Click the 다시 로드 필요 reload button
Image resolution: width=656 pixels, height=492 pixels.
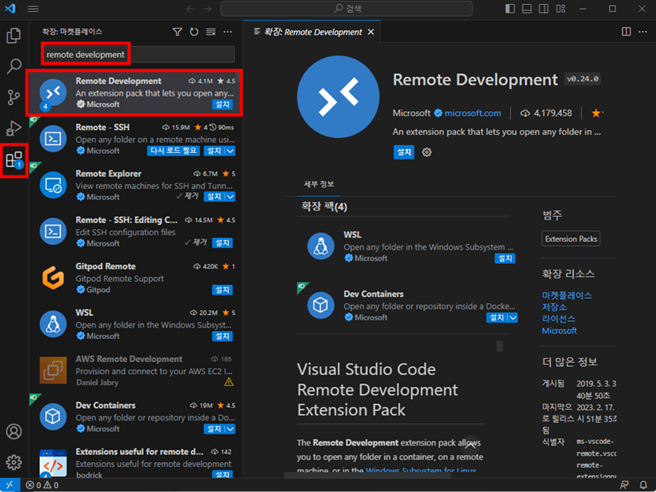174,151
